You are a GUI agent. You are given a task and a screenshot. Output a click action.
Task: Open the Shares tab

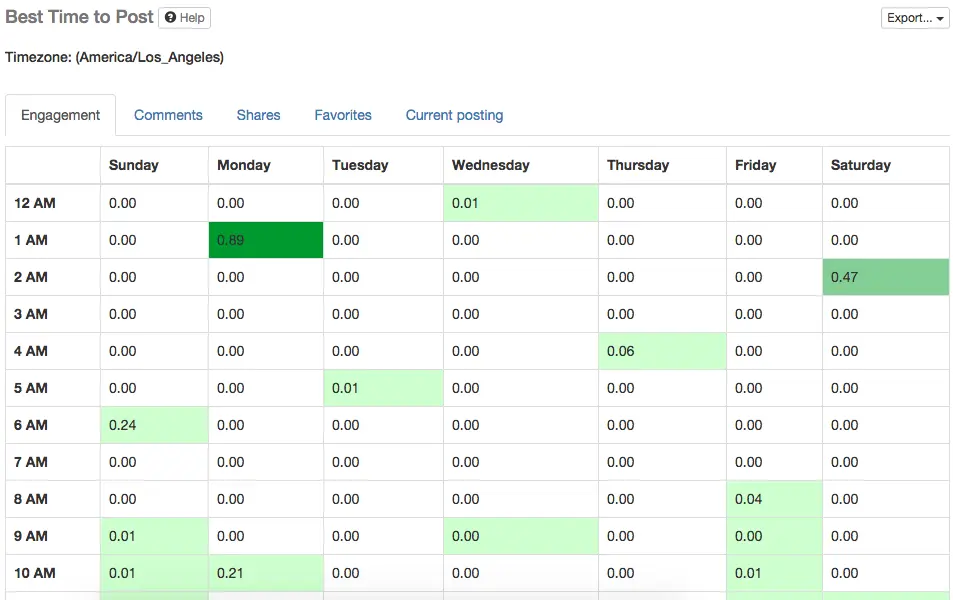[258, 115]
